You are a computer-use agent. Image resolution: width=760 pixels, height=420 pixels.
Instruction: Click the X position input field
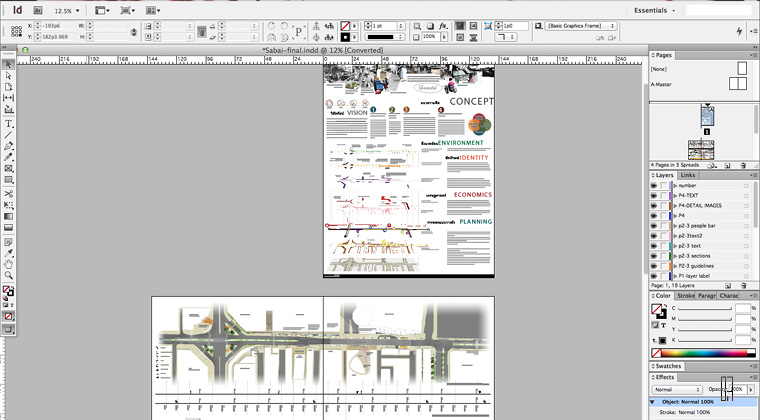(x=57, y=26)
